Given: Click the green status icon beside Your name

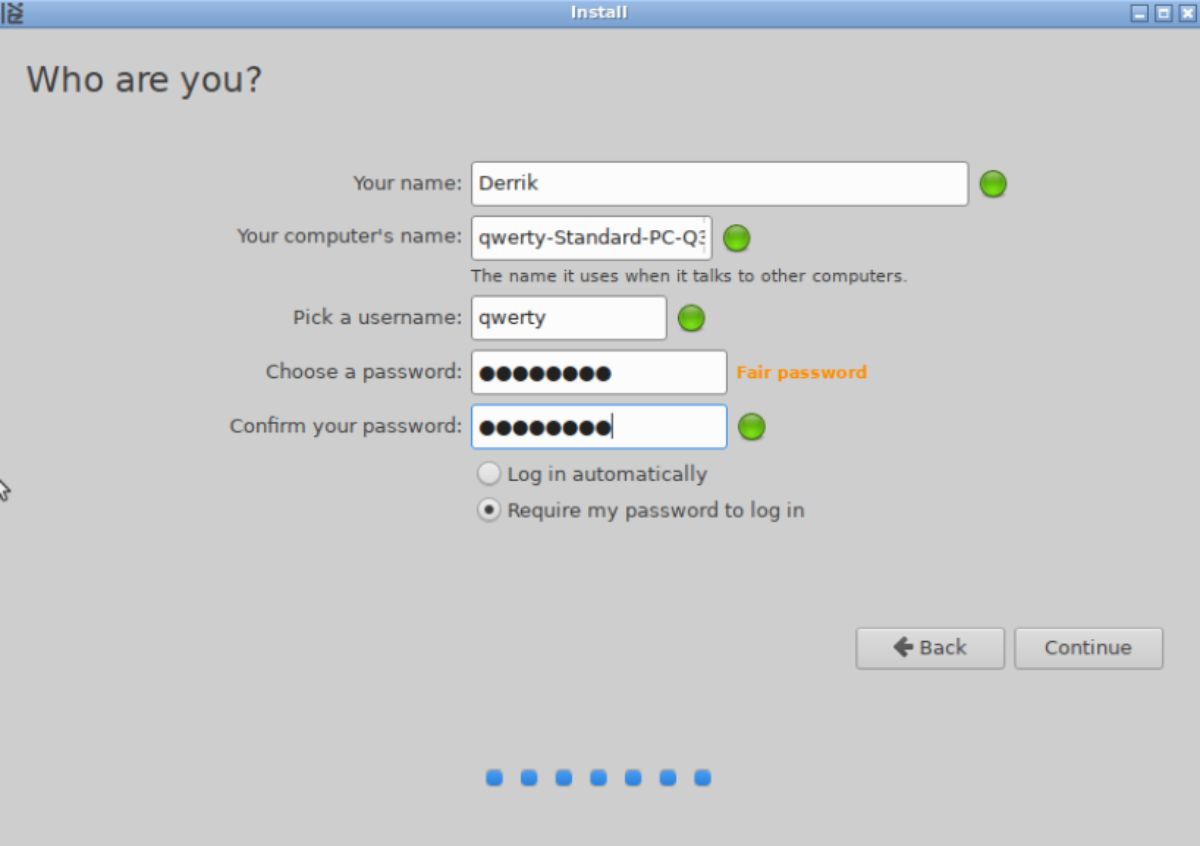Looking at the screenshot, I should (x=992, y=184).
